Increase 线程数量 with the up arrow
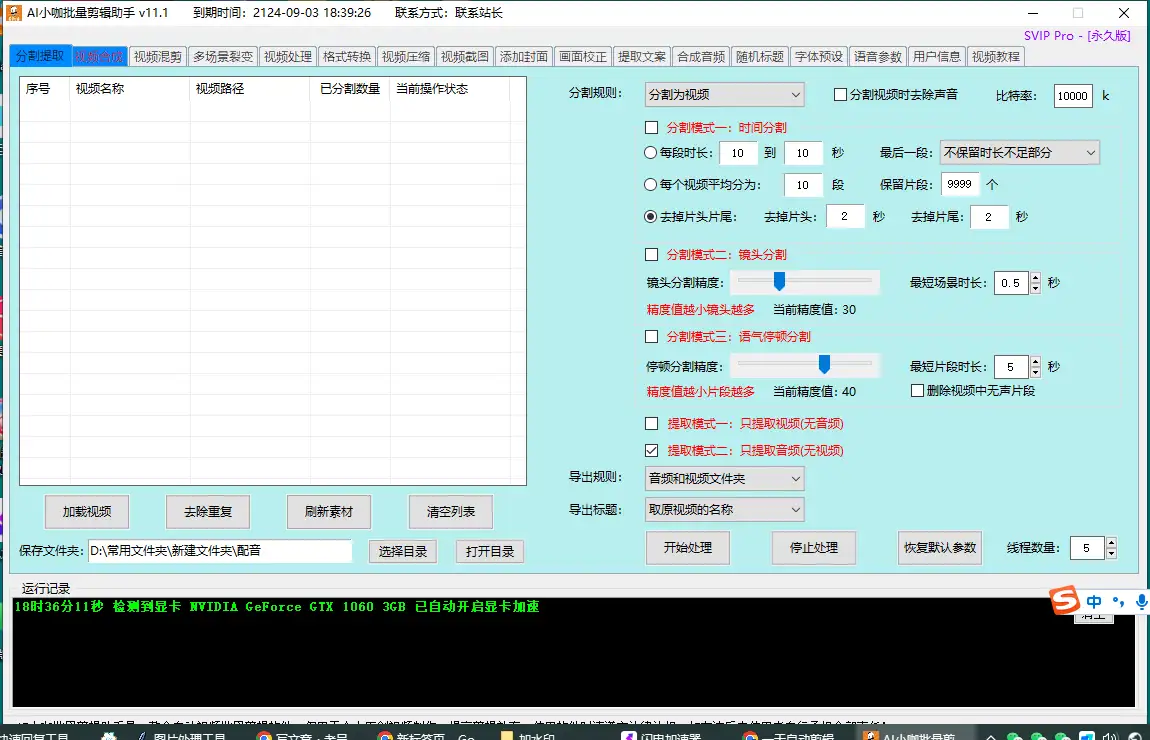This screenshot has width=1150, height=740. pos(1110,543)
